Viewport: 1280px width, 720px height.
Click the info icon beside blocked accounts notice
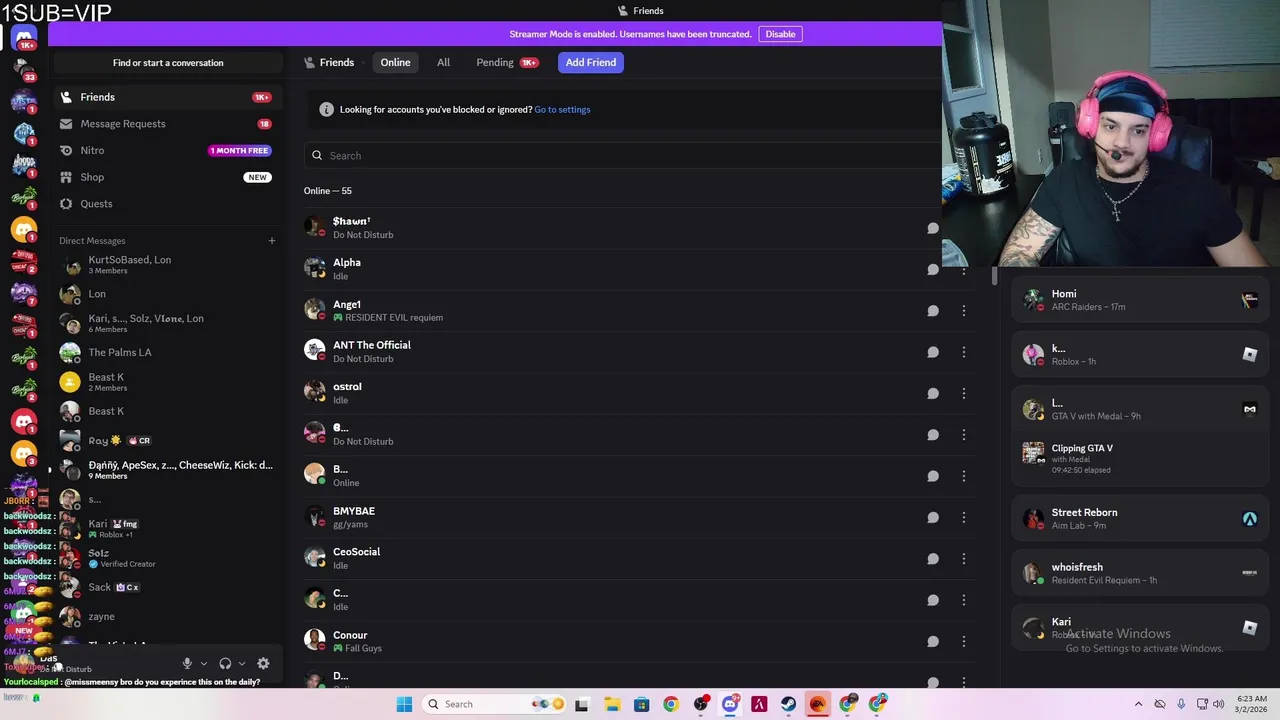[326, 110]
